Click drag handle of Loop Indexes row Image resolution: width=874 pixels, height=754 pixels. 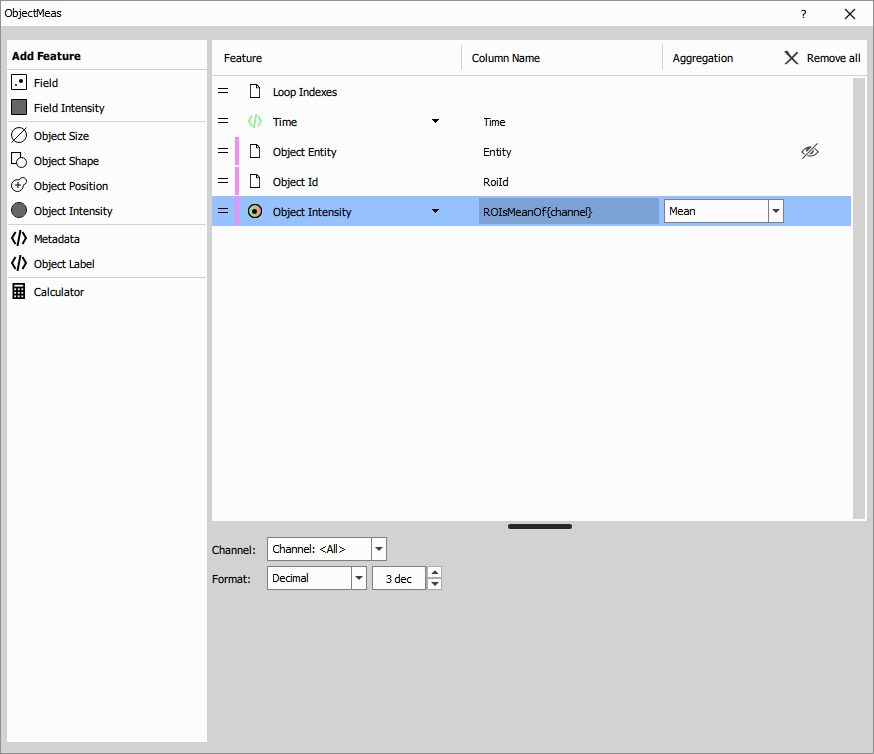pyautogui.click(x=223, y=92)
